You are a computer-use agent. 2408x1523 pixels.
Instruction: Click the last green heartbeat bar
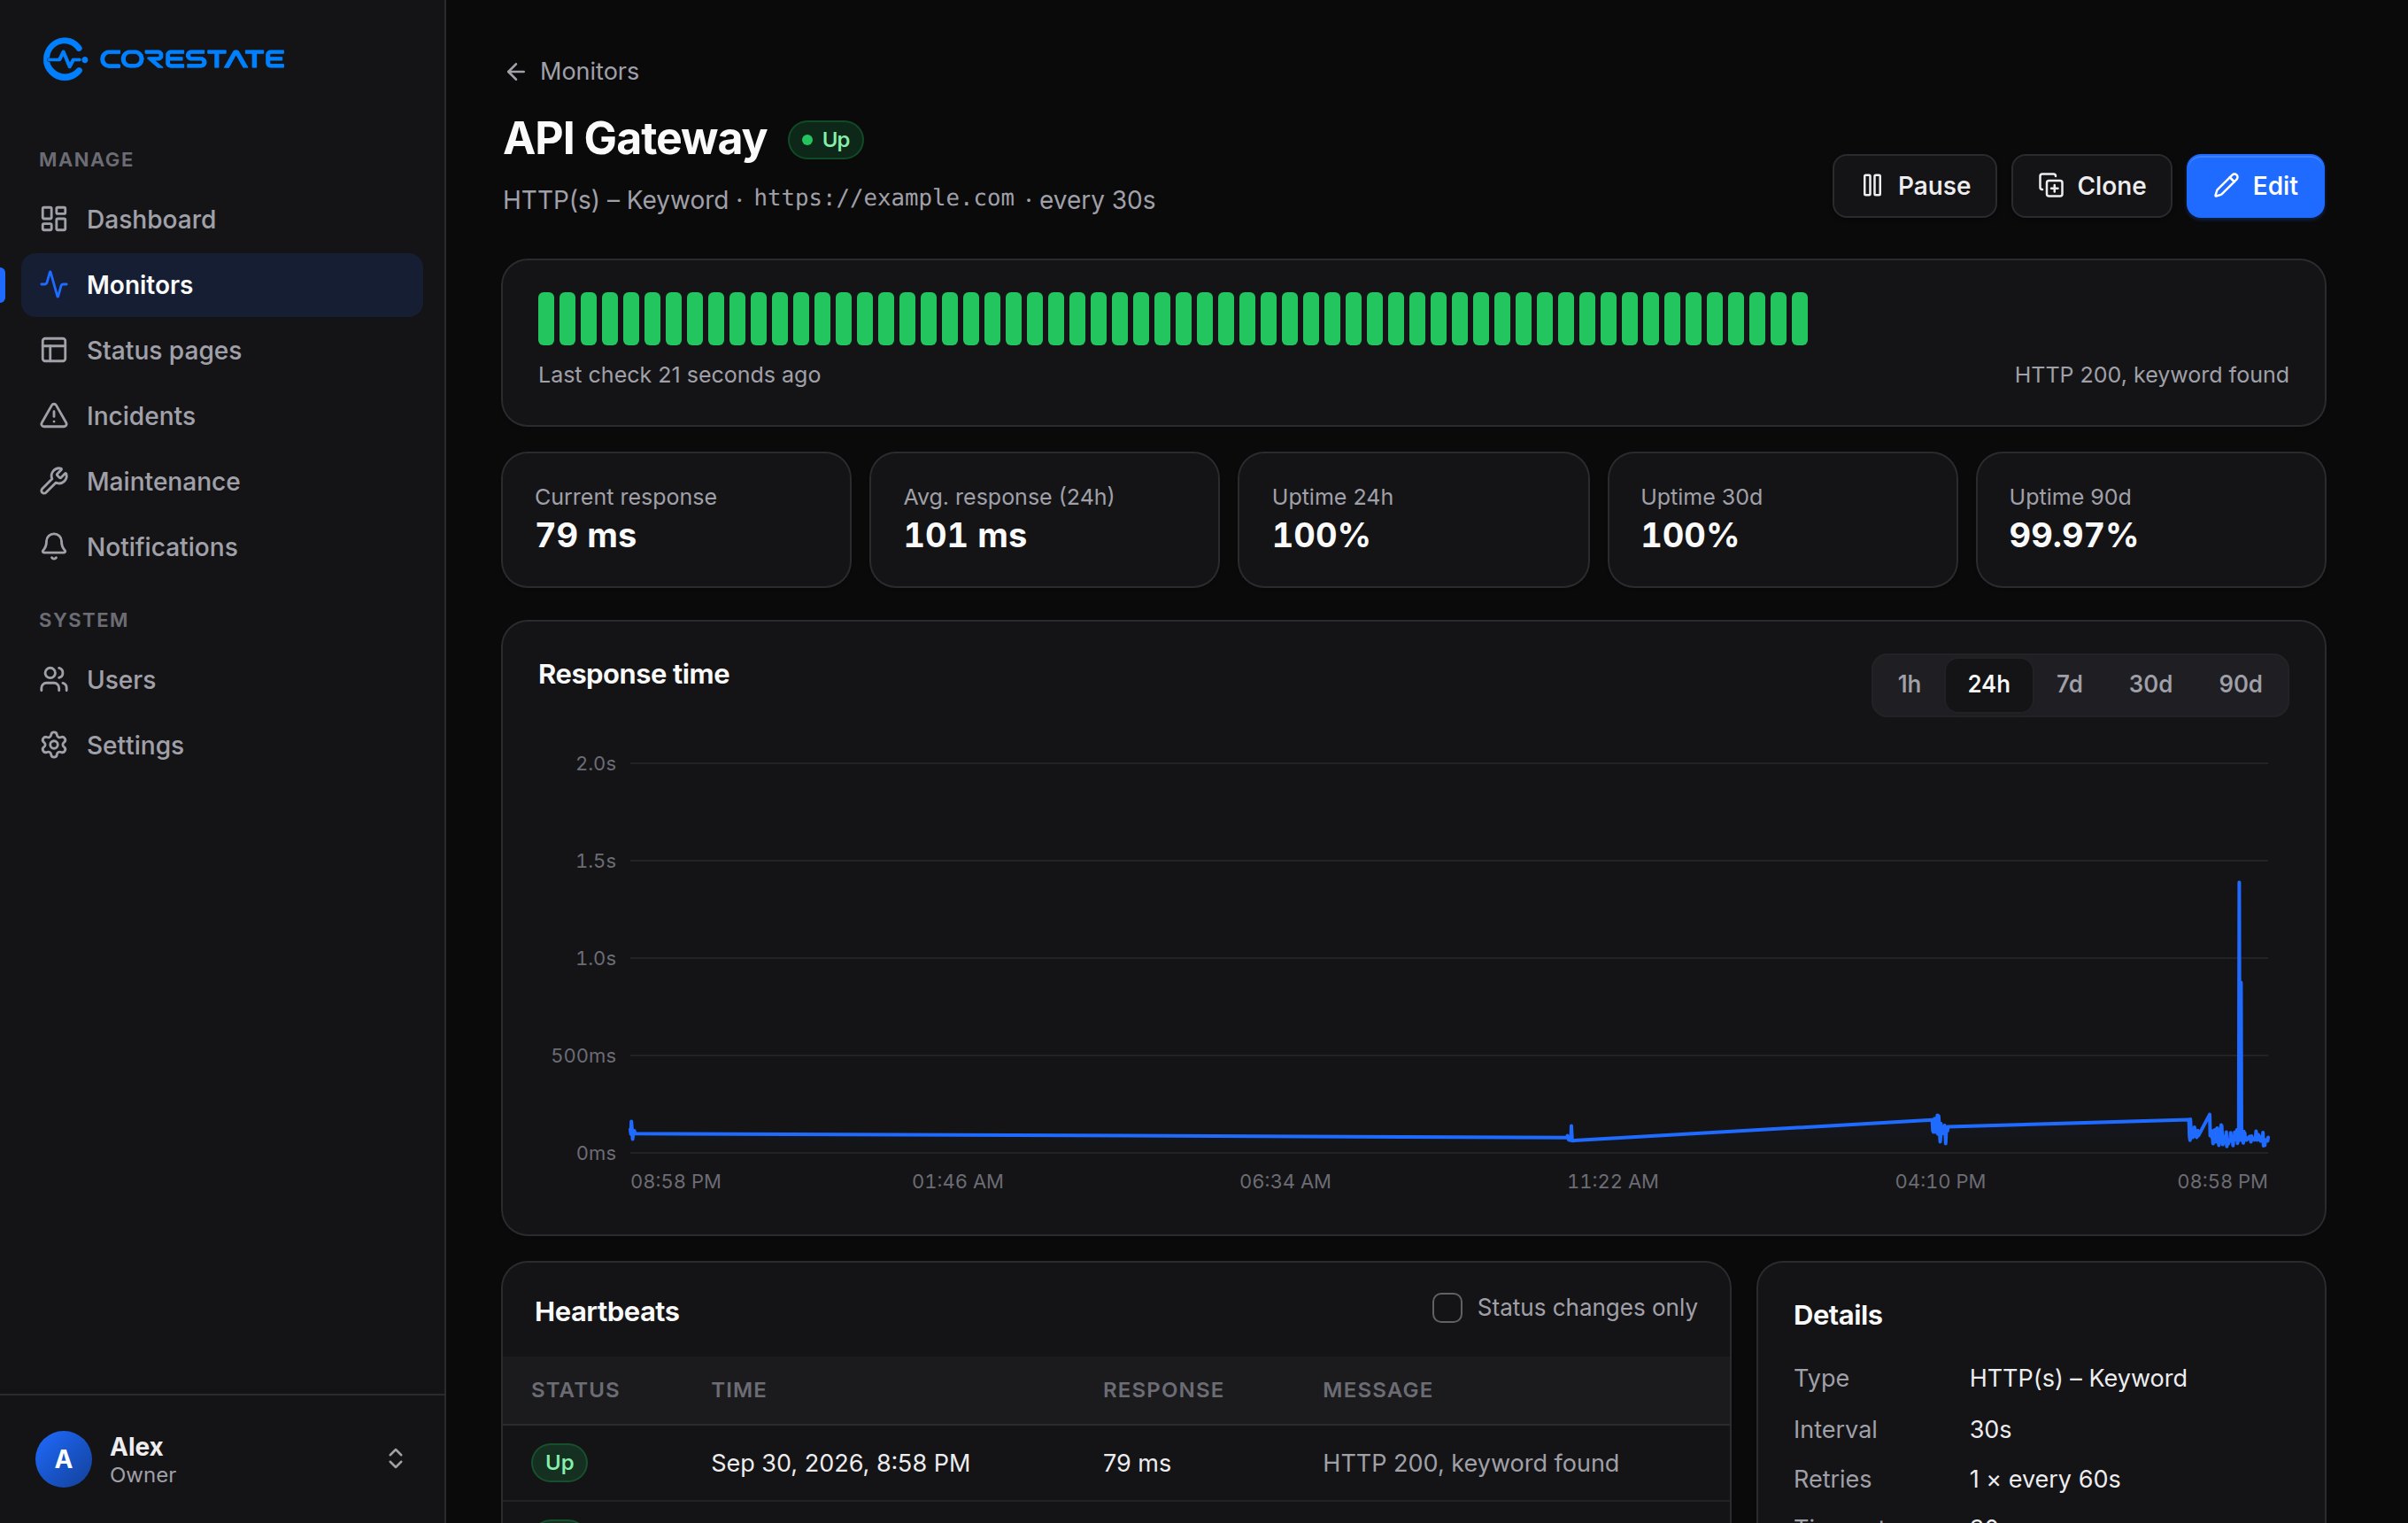1799,319
